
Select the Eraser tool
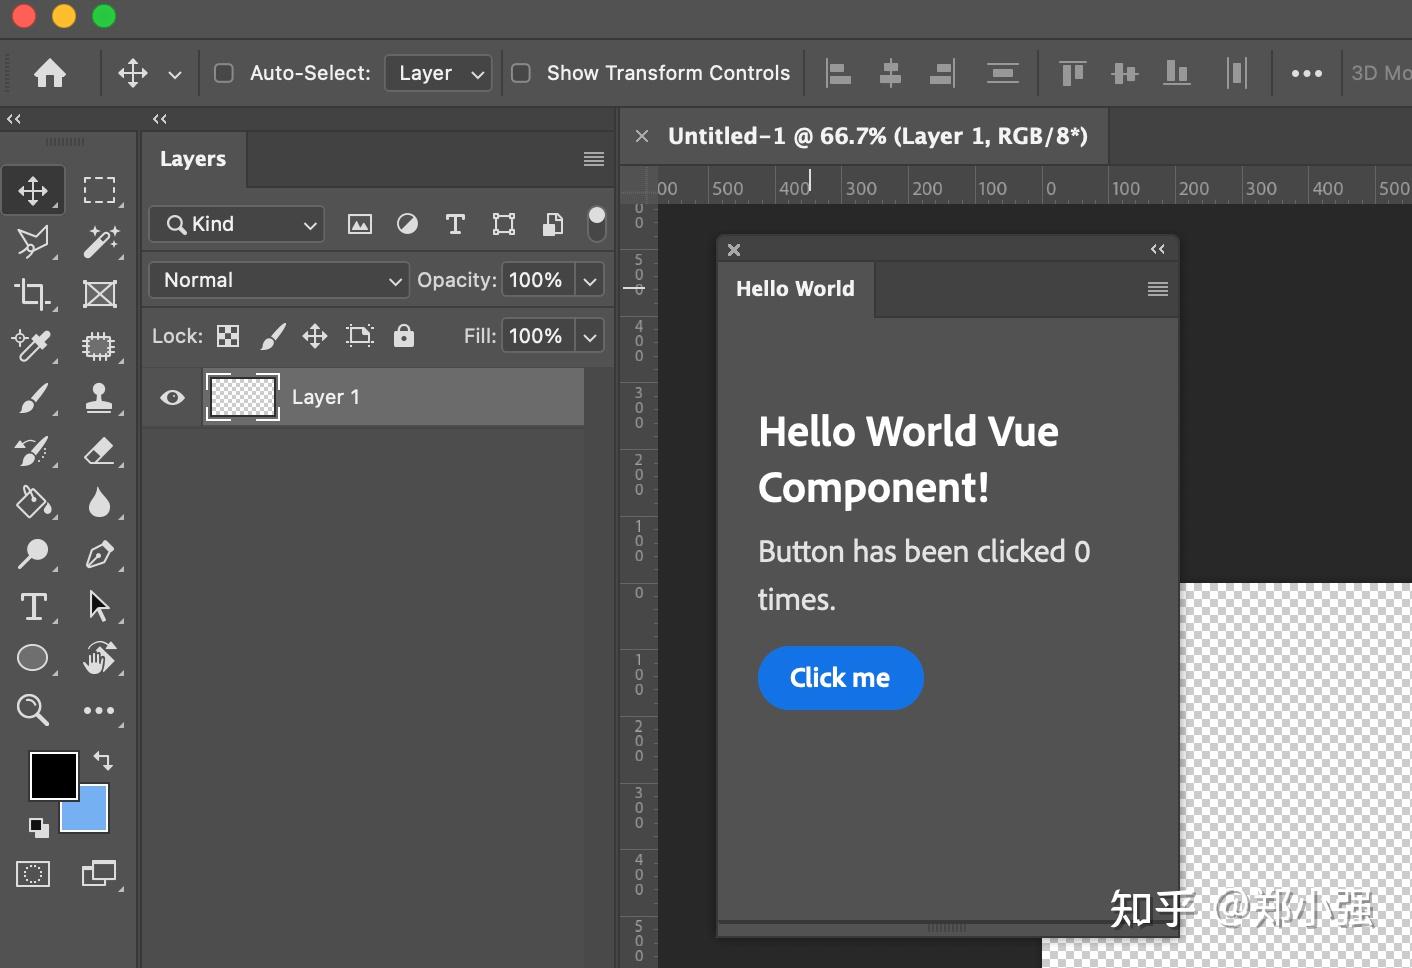click(98, 450)
